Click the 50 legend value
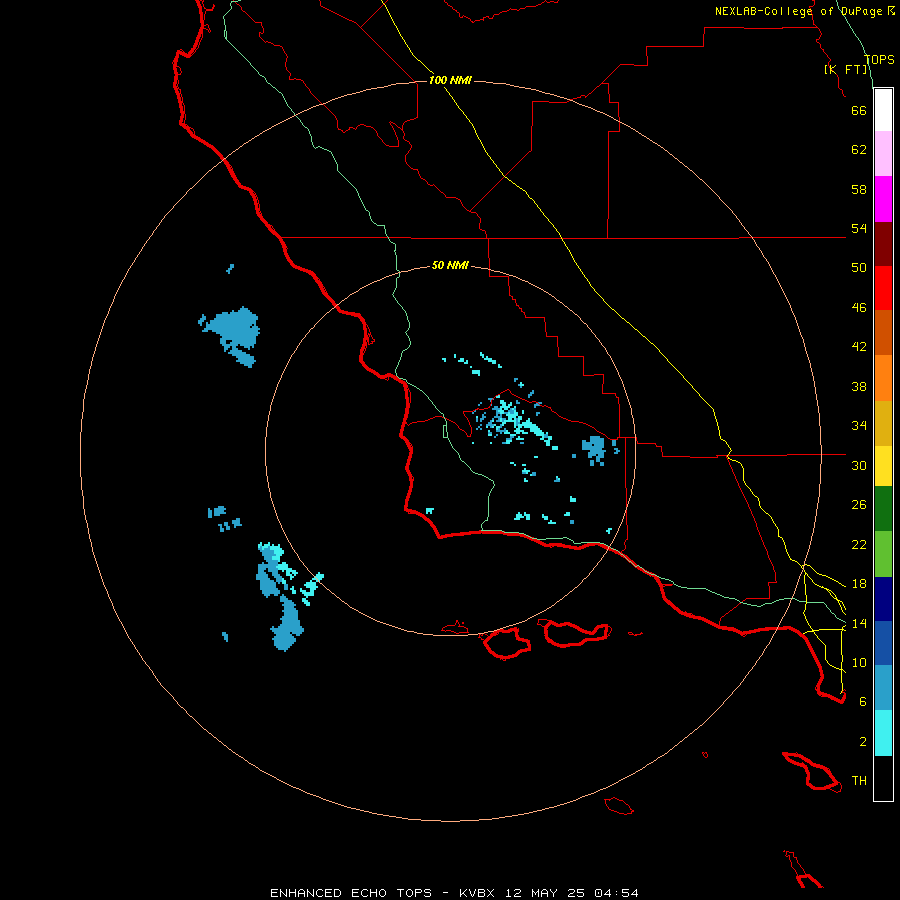900x900 pixels. click(x=859, y=268)
